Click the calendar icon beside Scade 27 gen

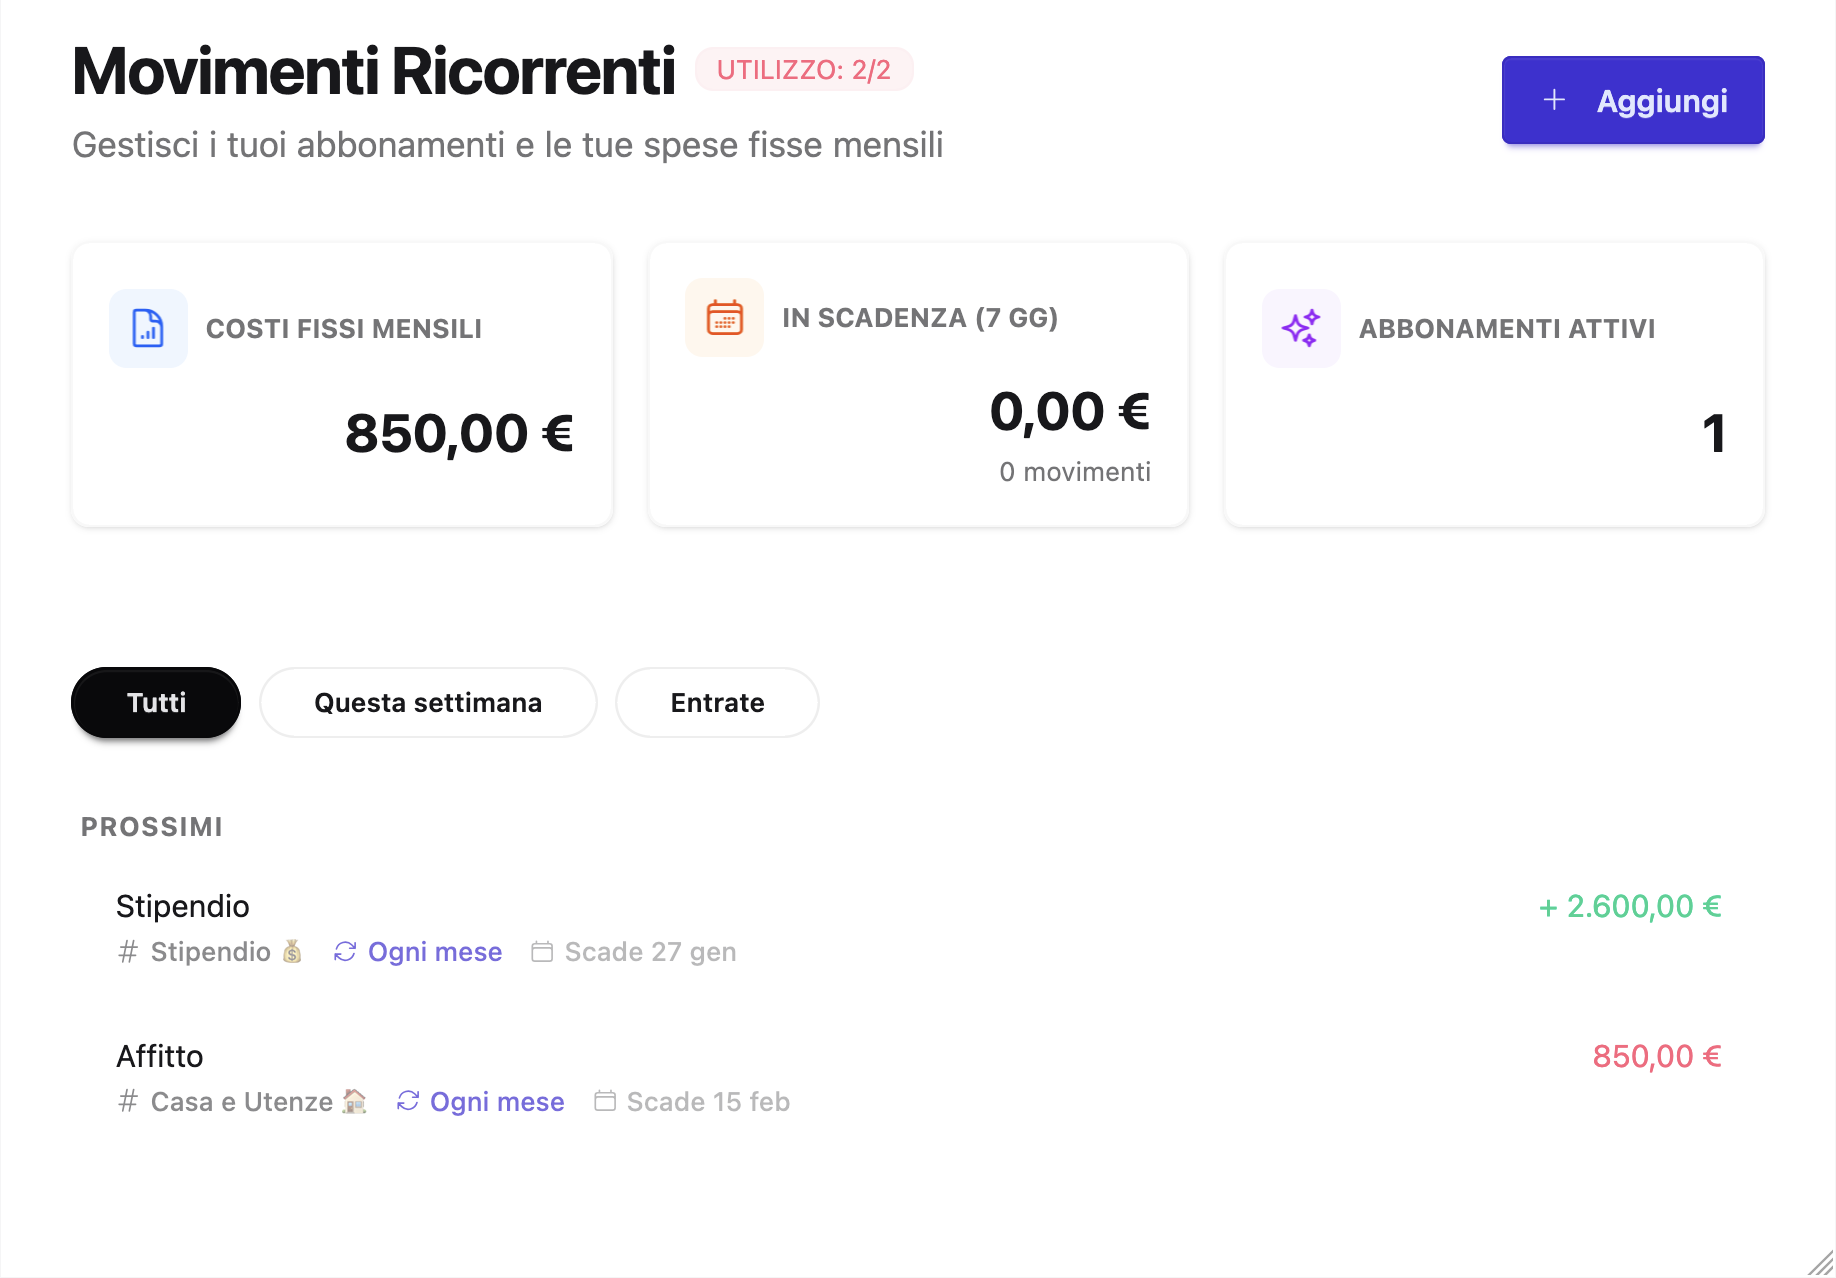(542, 952)
